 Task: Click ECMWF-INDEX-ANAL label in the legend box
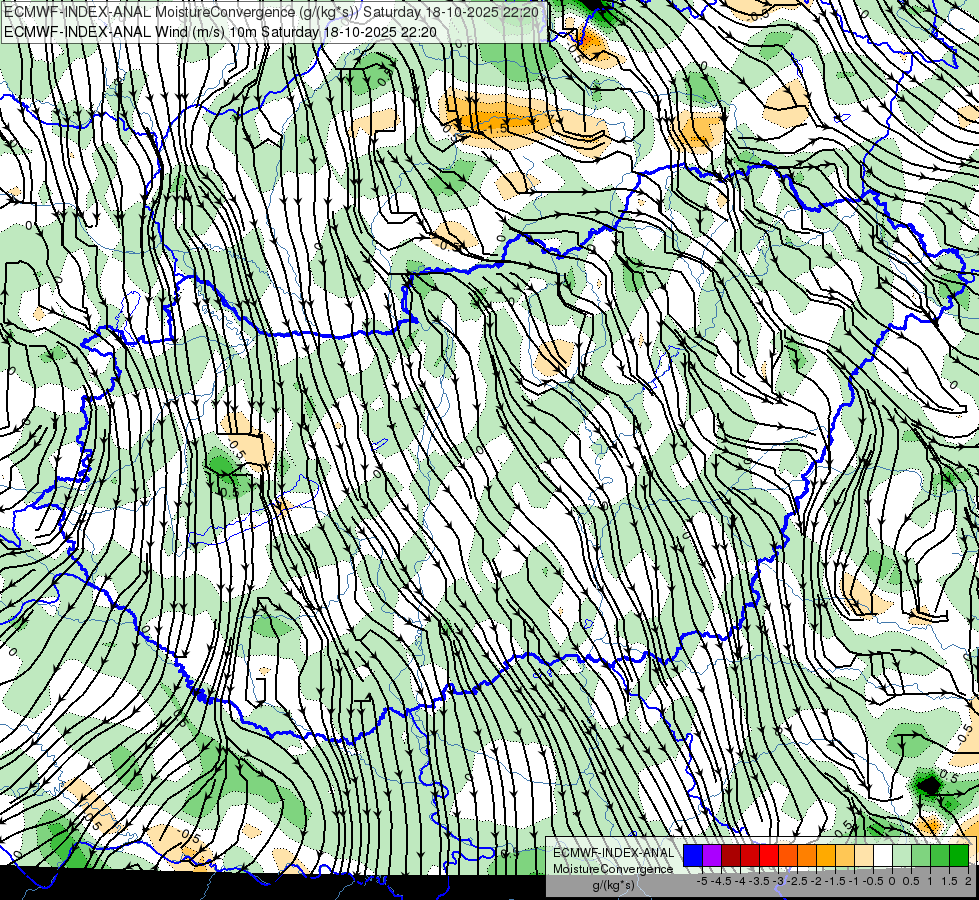[x=614, y=853]
